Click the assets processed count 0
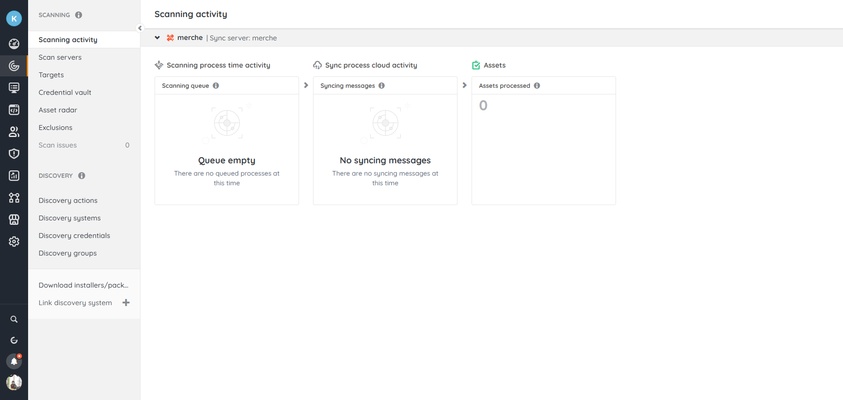This screenshot has width=843, height=400. tap(483, 106)
